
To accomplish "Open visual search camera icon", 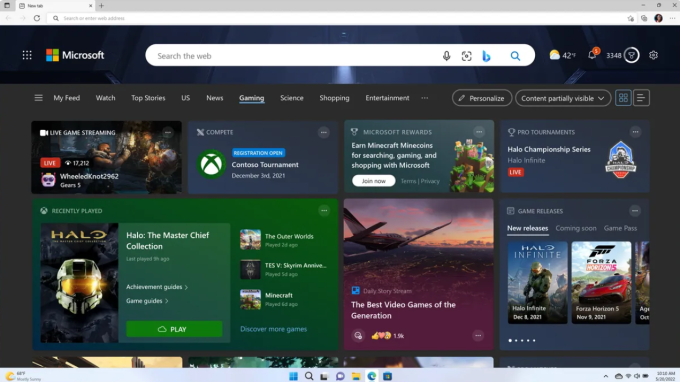I will coord(466,56).
